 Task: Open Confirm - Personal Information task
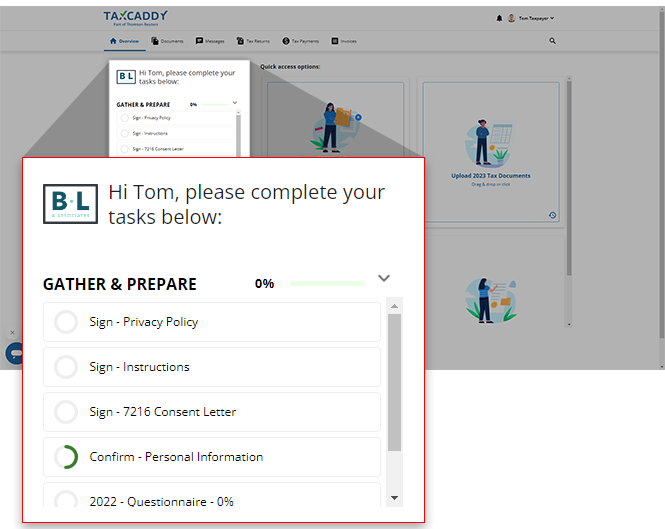click(x=212, y=457)
